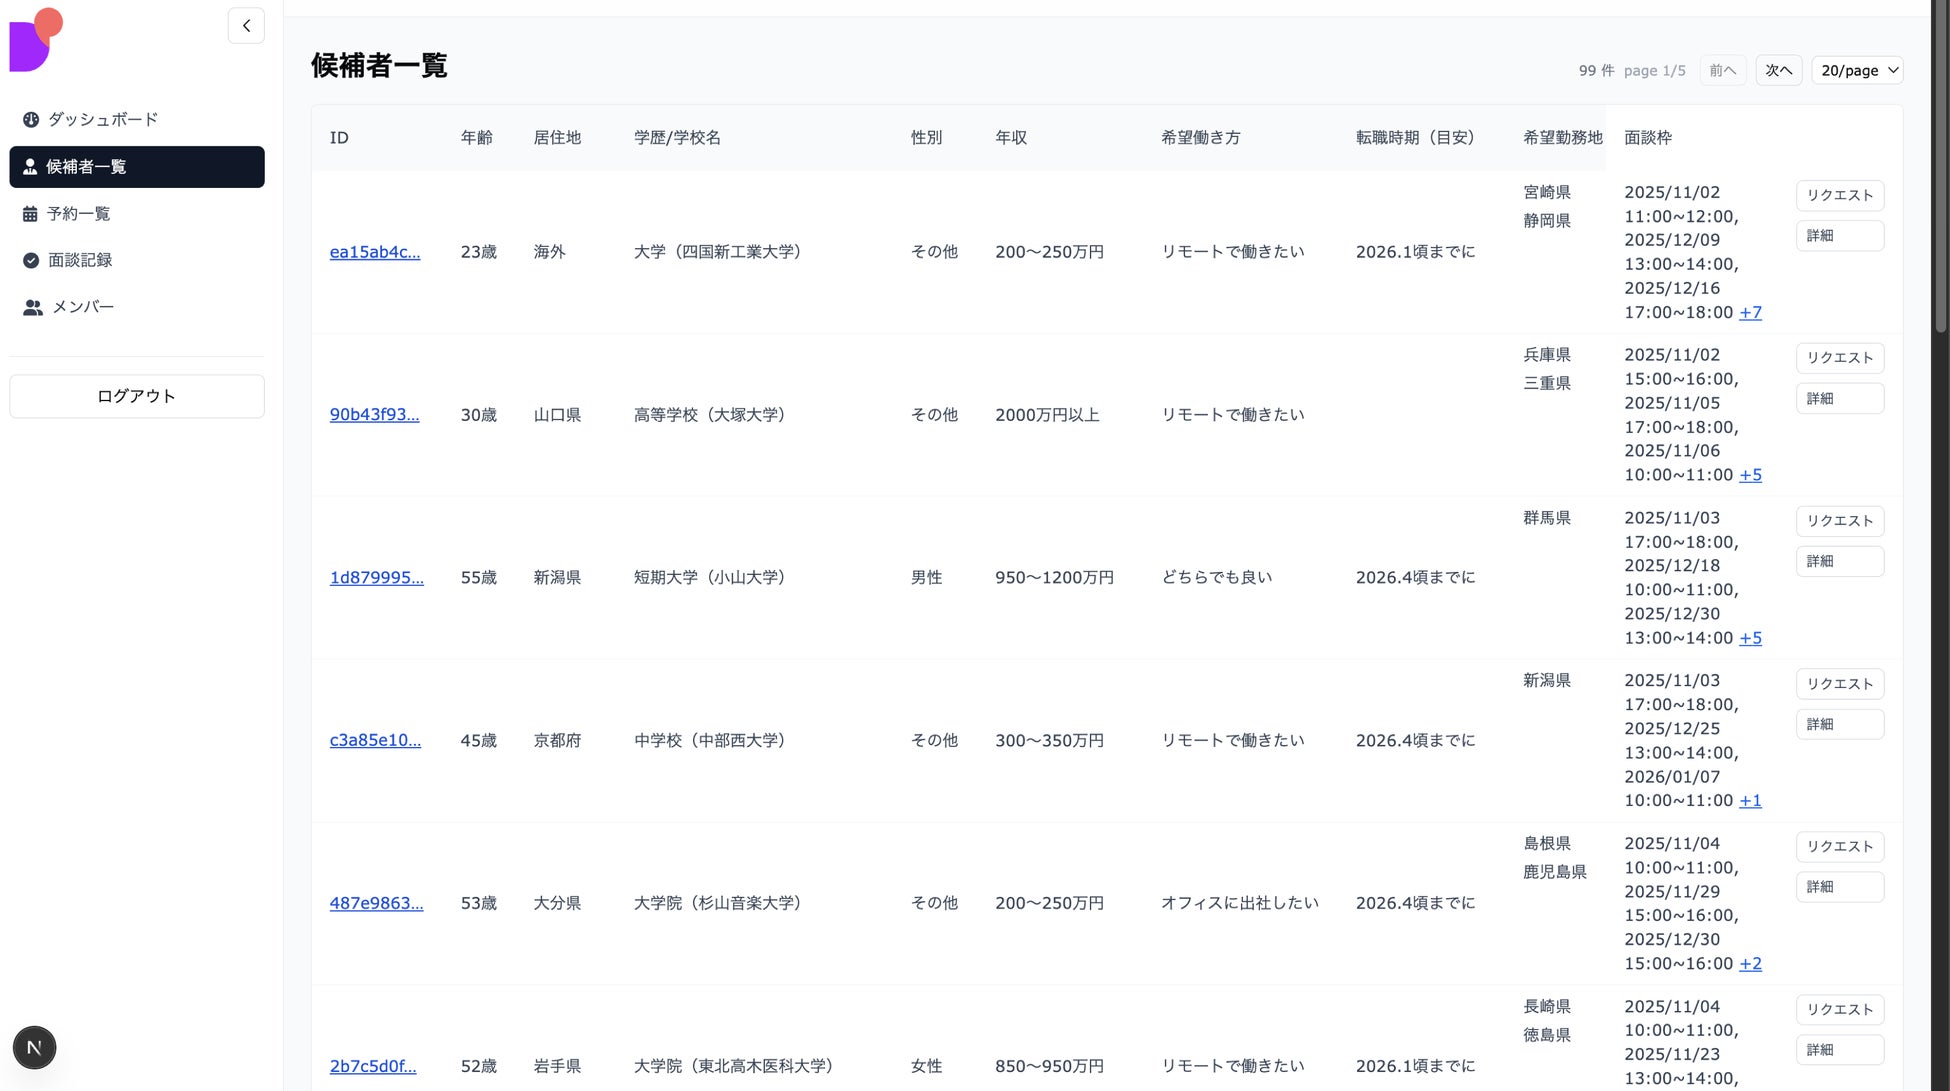Click the members group icon
Viewport: 1950px width, 1091px height.
(33, 307)
